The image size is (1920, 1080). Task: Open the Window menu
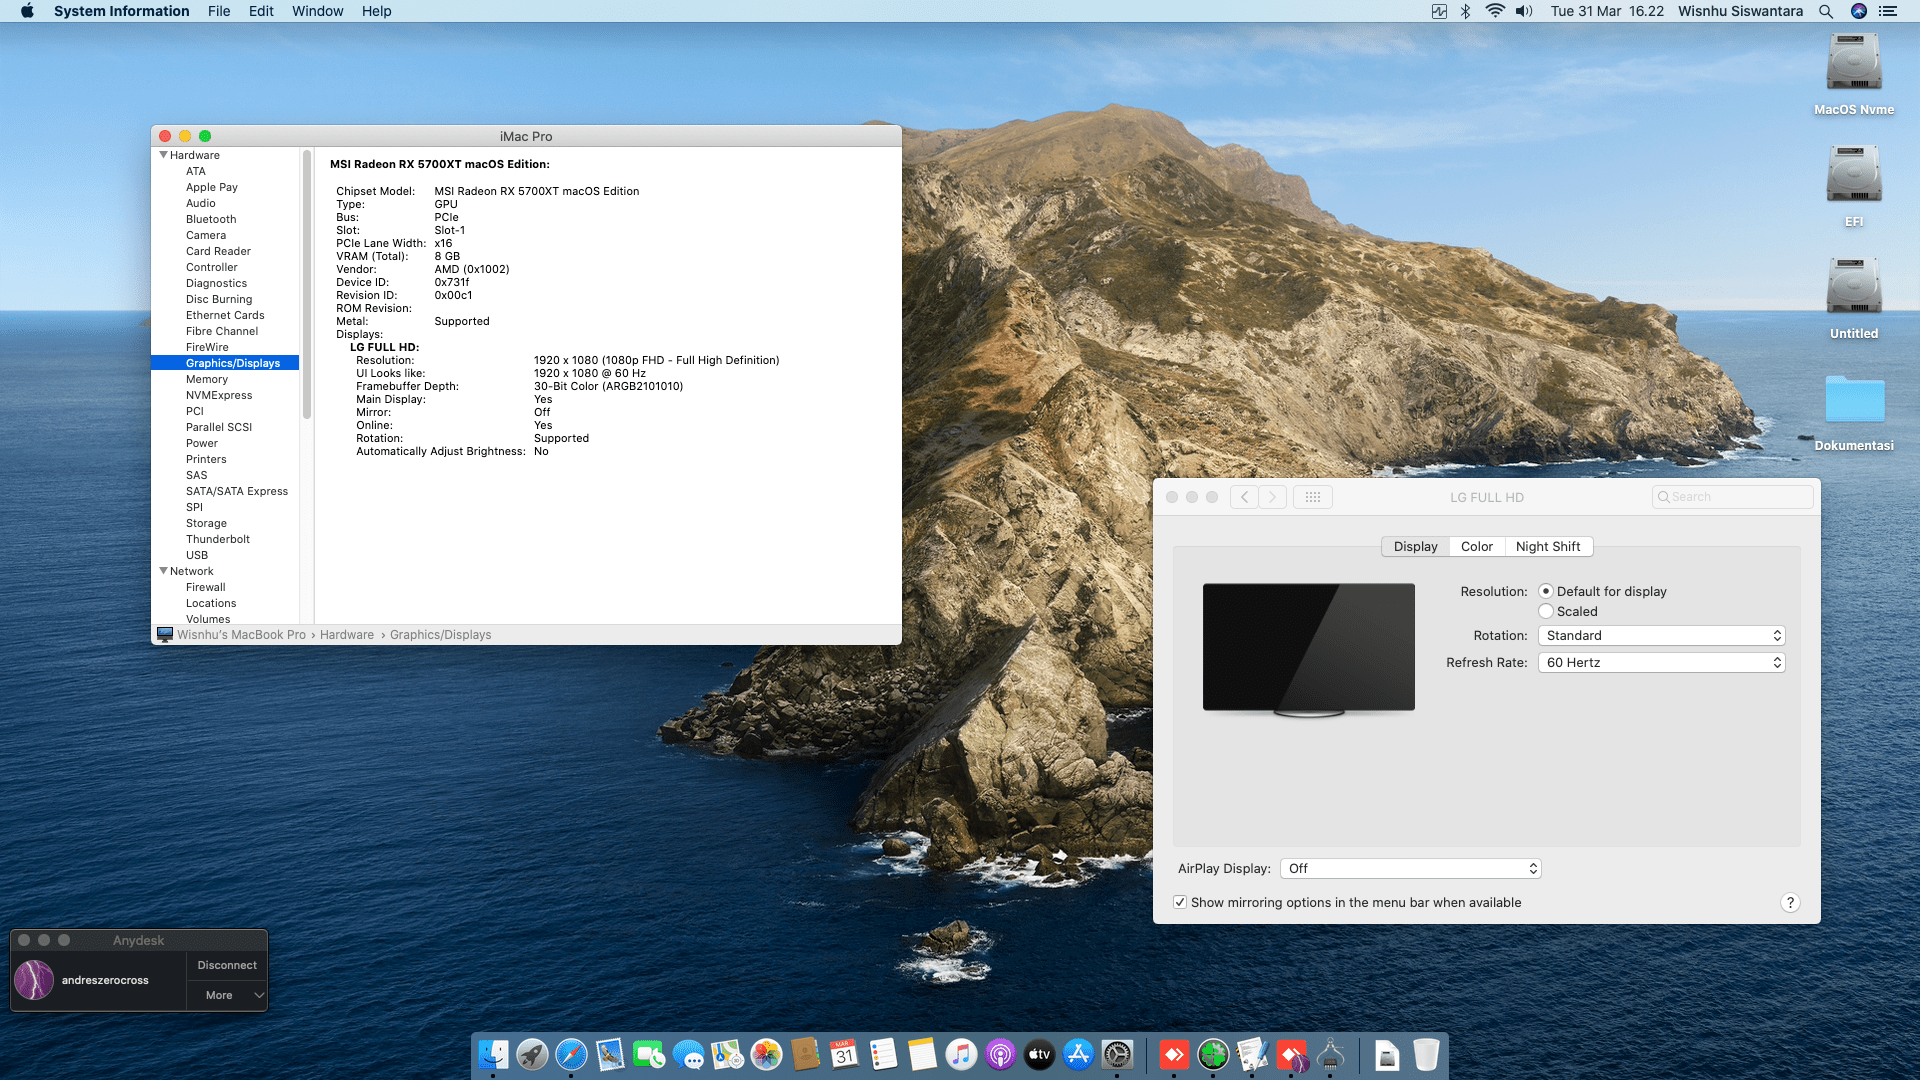coord(317,11)
